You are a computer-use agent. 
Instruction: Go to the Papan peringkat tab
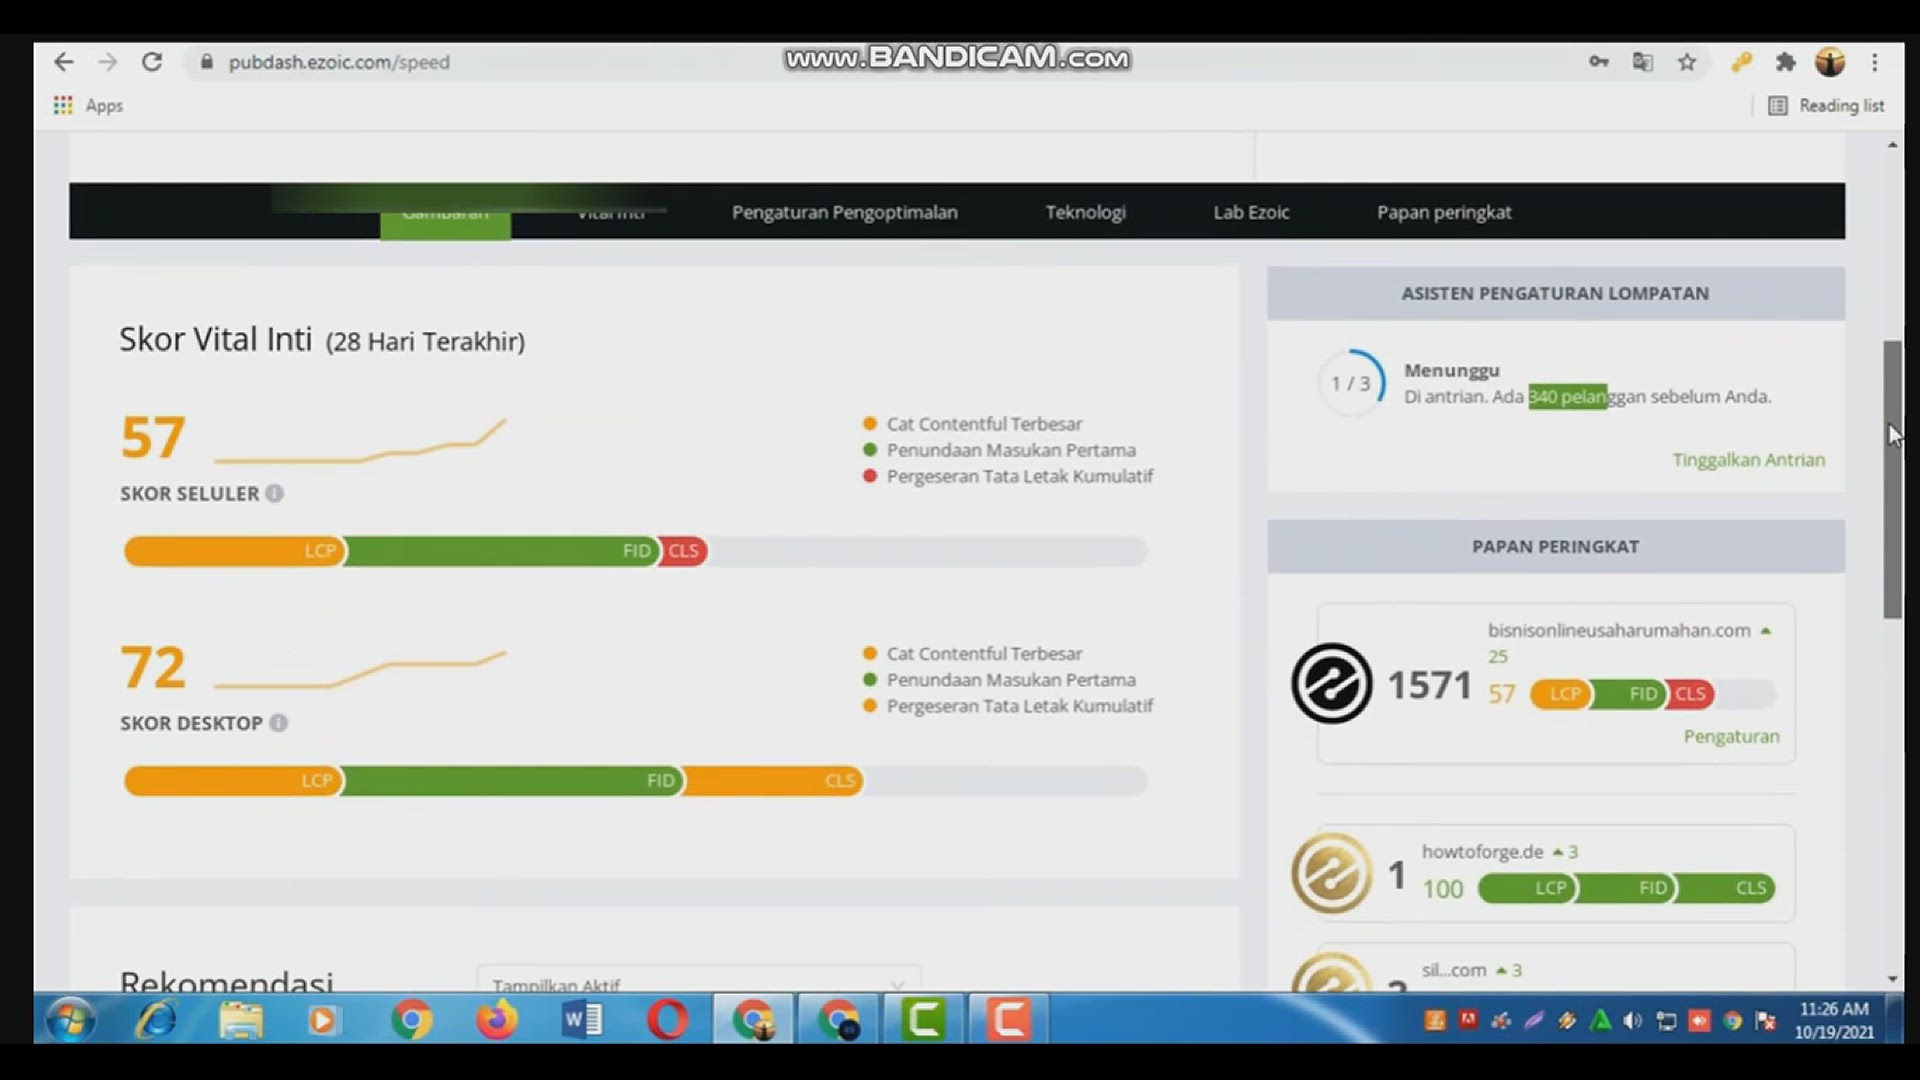(1443, 212)
